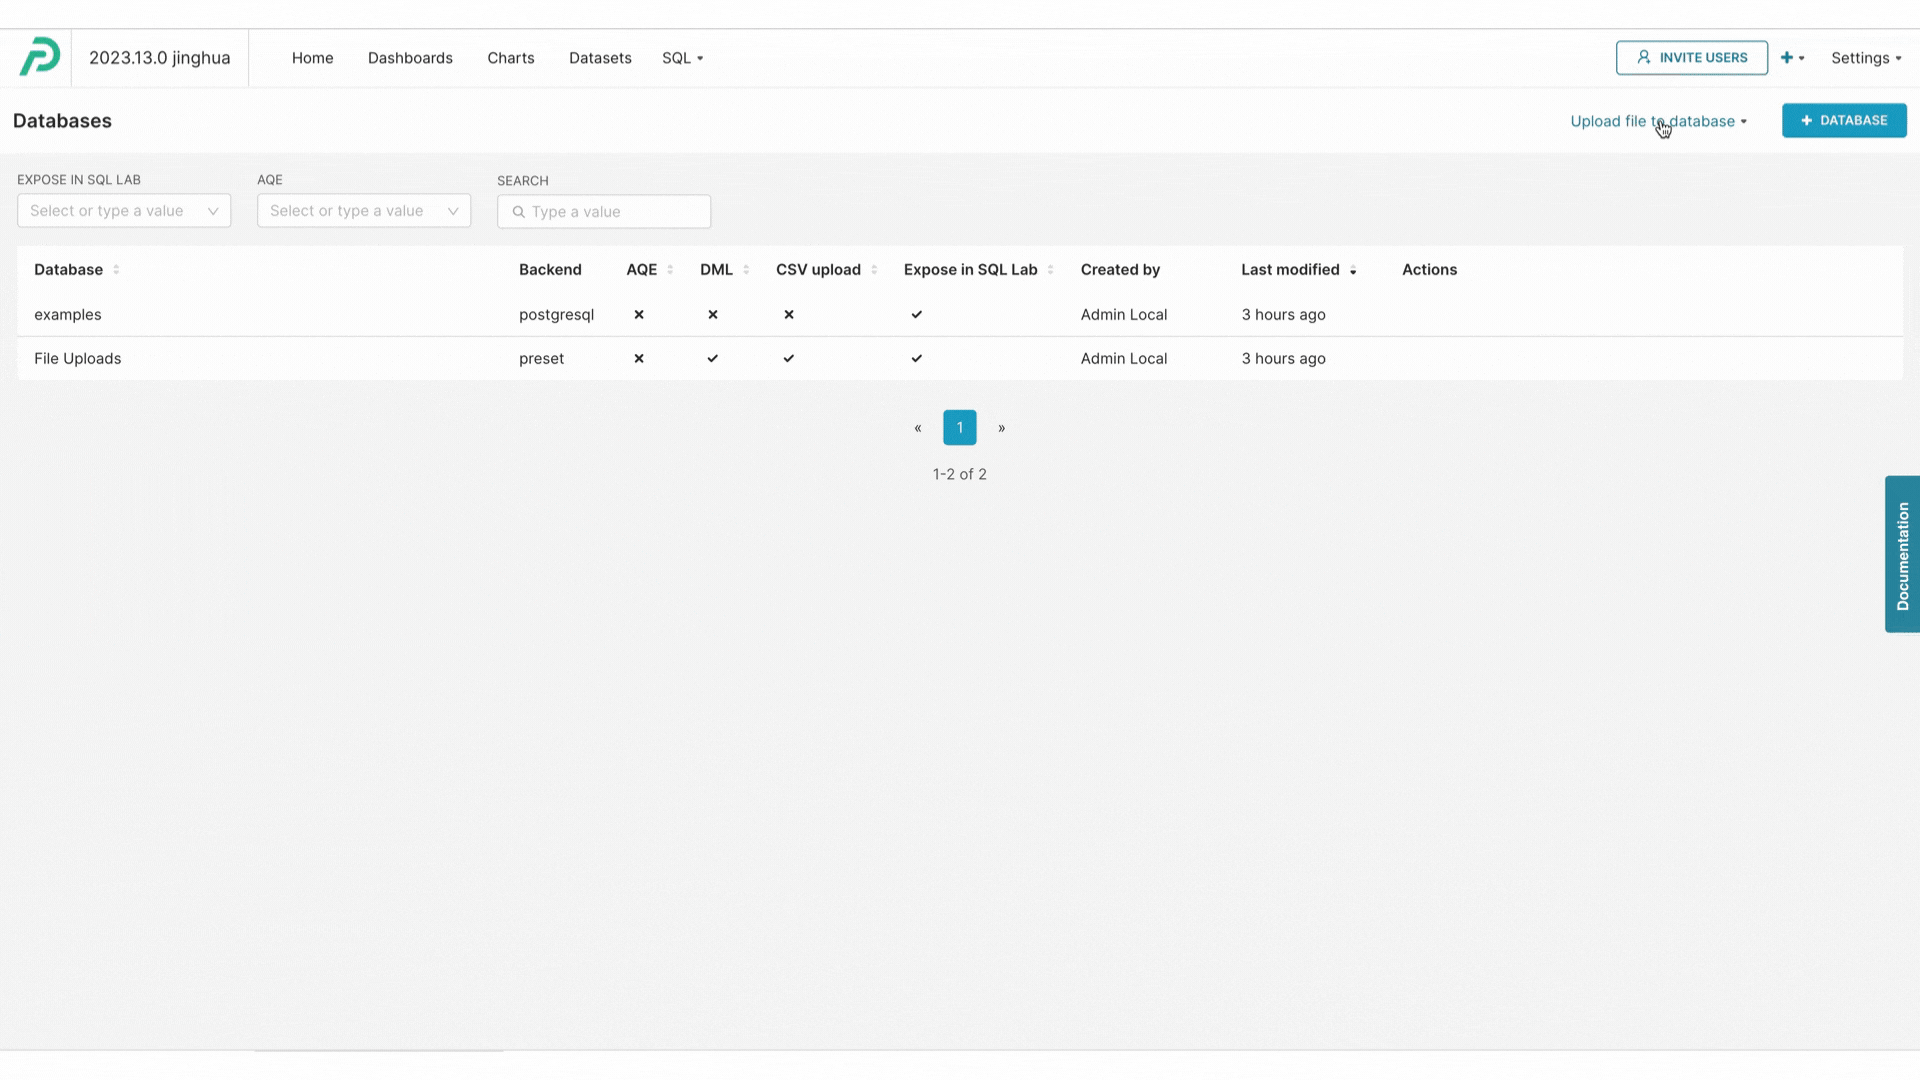Click the magnifier icon in the search field
1920x1080 pixels.
(519, 212)
